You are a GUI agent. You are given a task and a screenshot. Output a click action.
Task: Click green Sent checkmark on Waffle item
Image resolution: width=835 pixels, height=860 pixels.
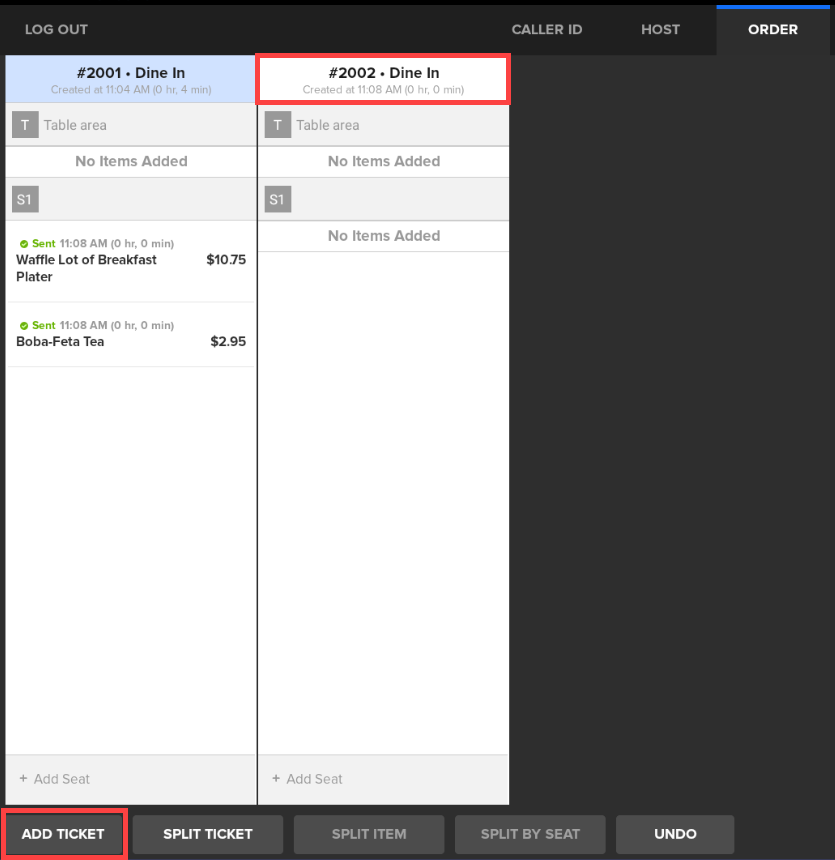coord(24,243)
